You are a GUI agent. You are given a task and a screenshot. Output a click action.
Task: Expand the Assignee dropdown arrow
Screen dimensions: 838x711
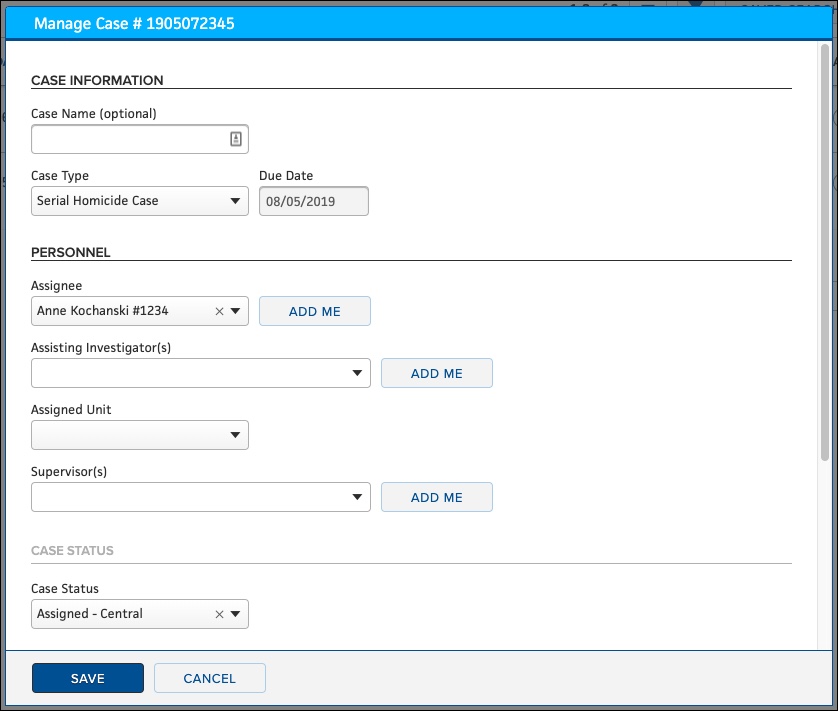click(236, 311)
